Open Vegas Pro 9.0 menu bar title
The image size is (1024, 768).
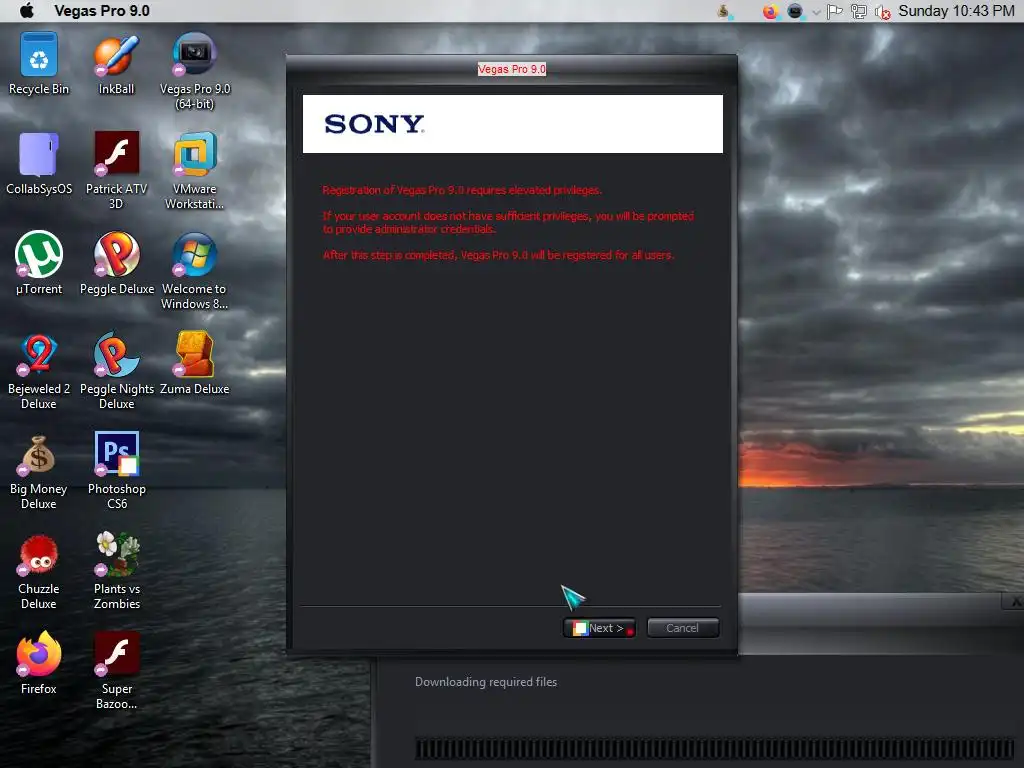(102, 10)
